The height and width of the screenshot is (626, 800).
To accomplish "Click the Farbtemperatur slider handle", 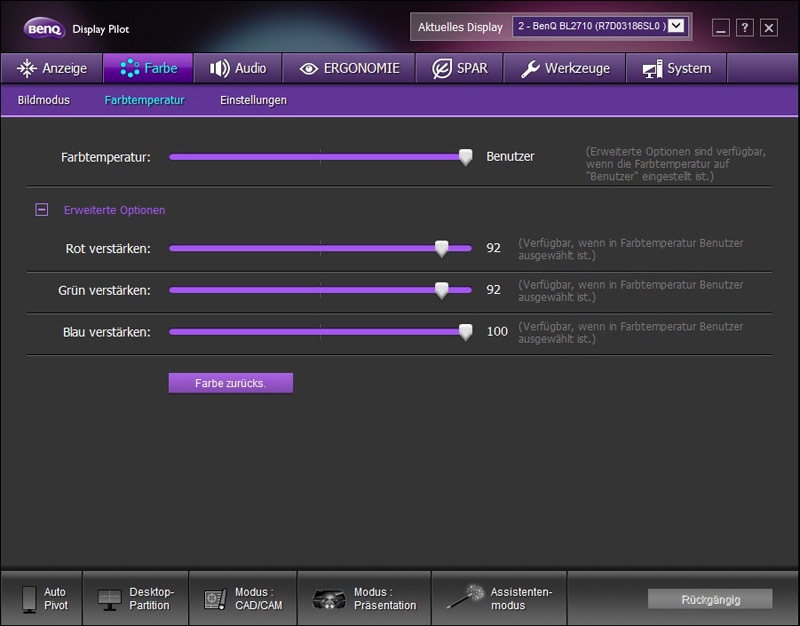I will [465, 157].
